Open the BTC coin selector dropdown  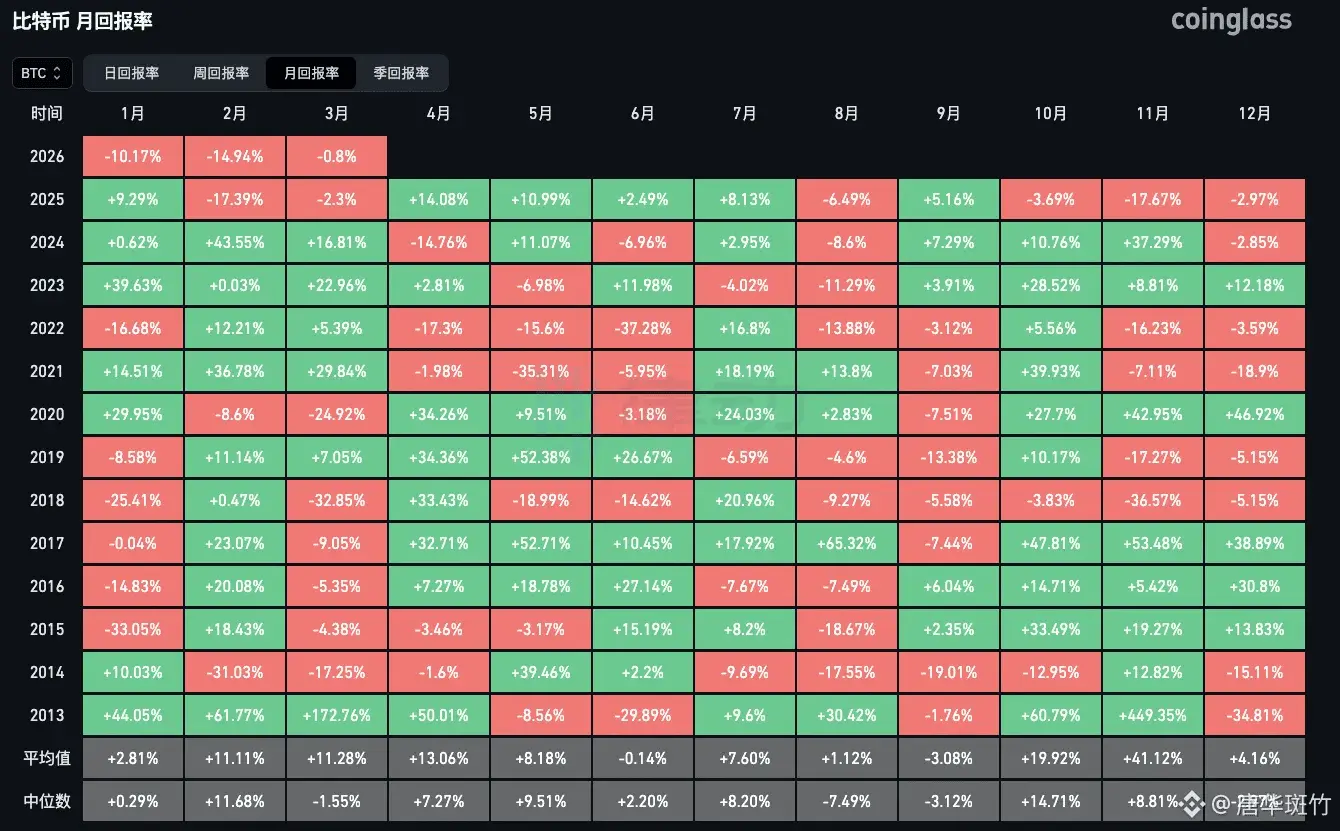coord(42,73)
